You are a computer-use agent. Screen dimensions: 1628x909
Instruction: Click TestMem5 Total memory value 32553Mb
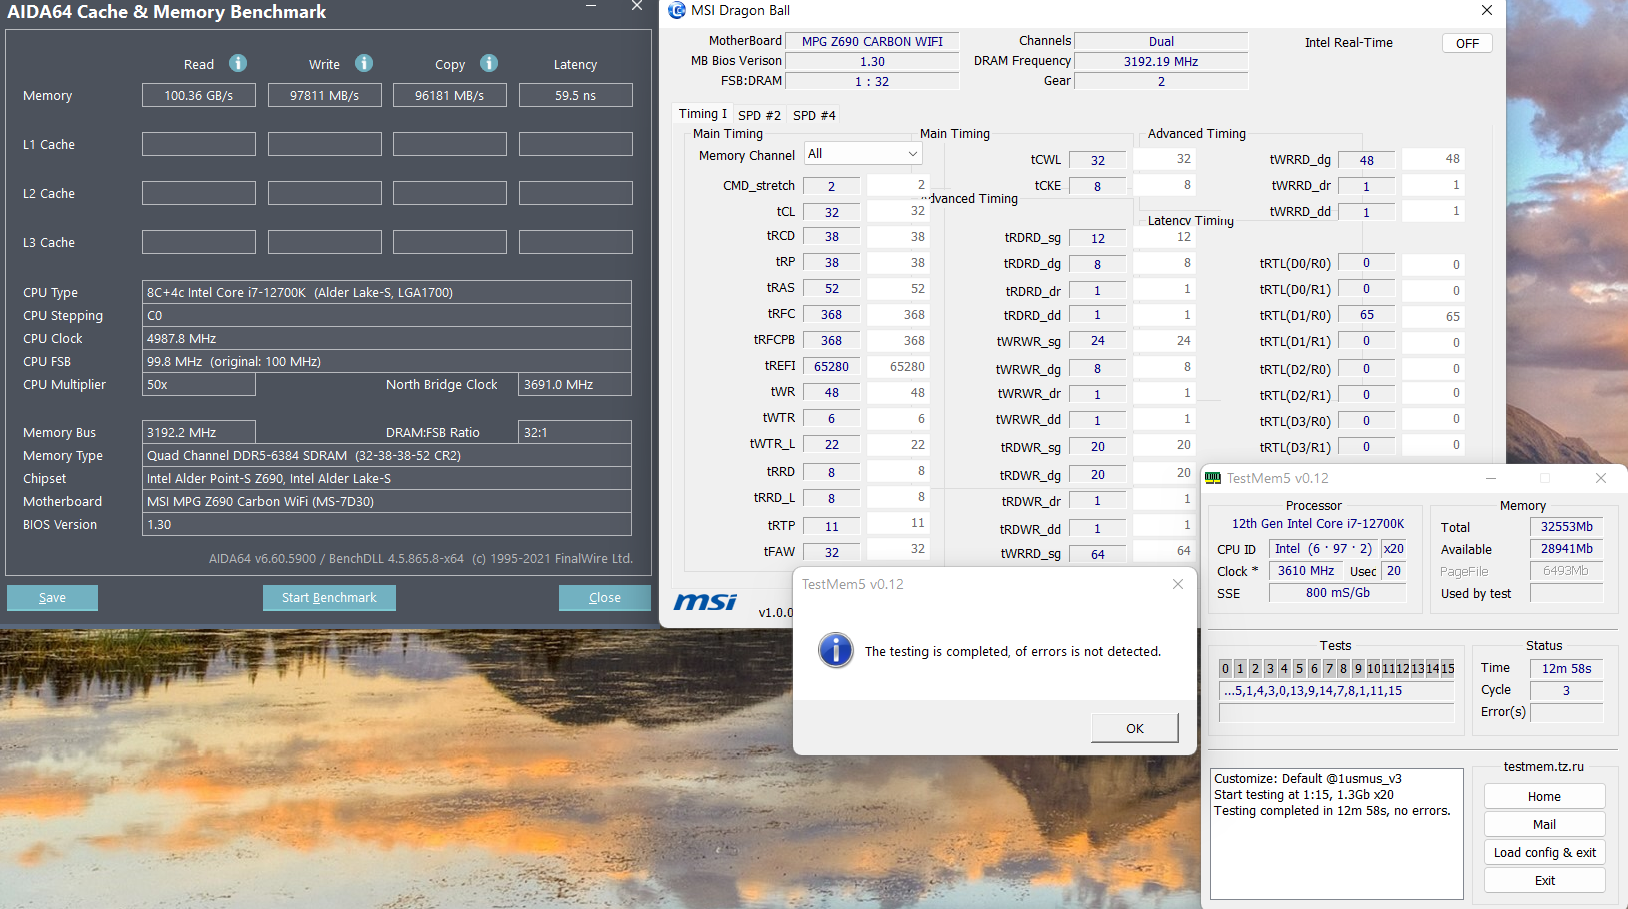1566,527
